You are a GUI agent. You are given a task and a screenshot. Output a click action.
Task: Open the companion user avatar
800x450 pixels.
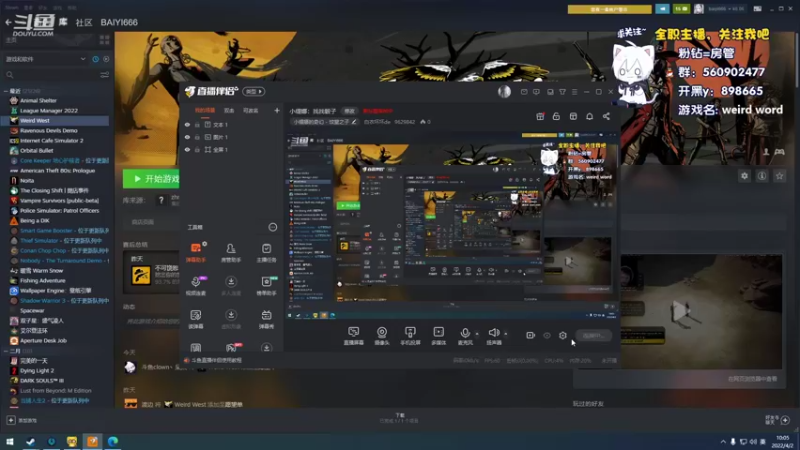[x=504, y=91]
